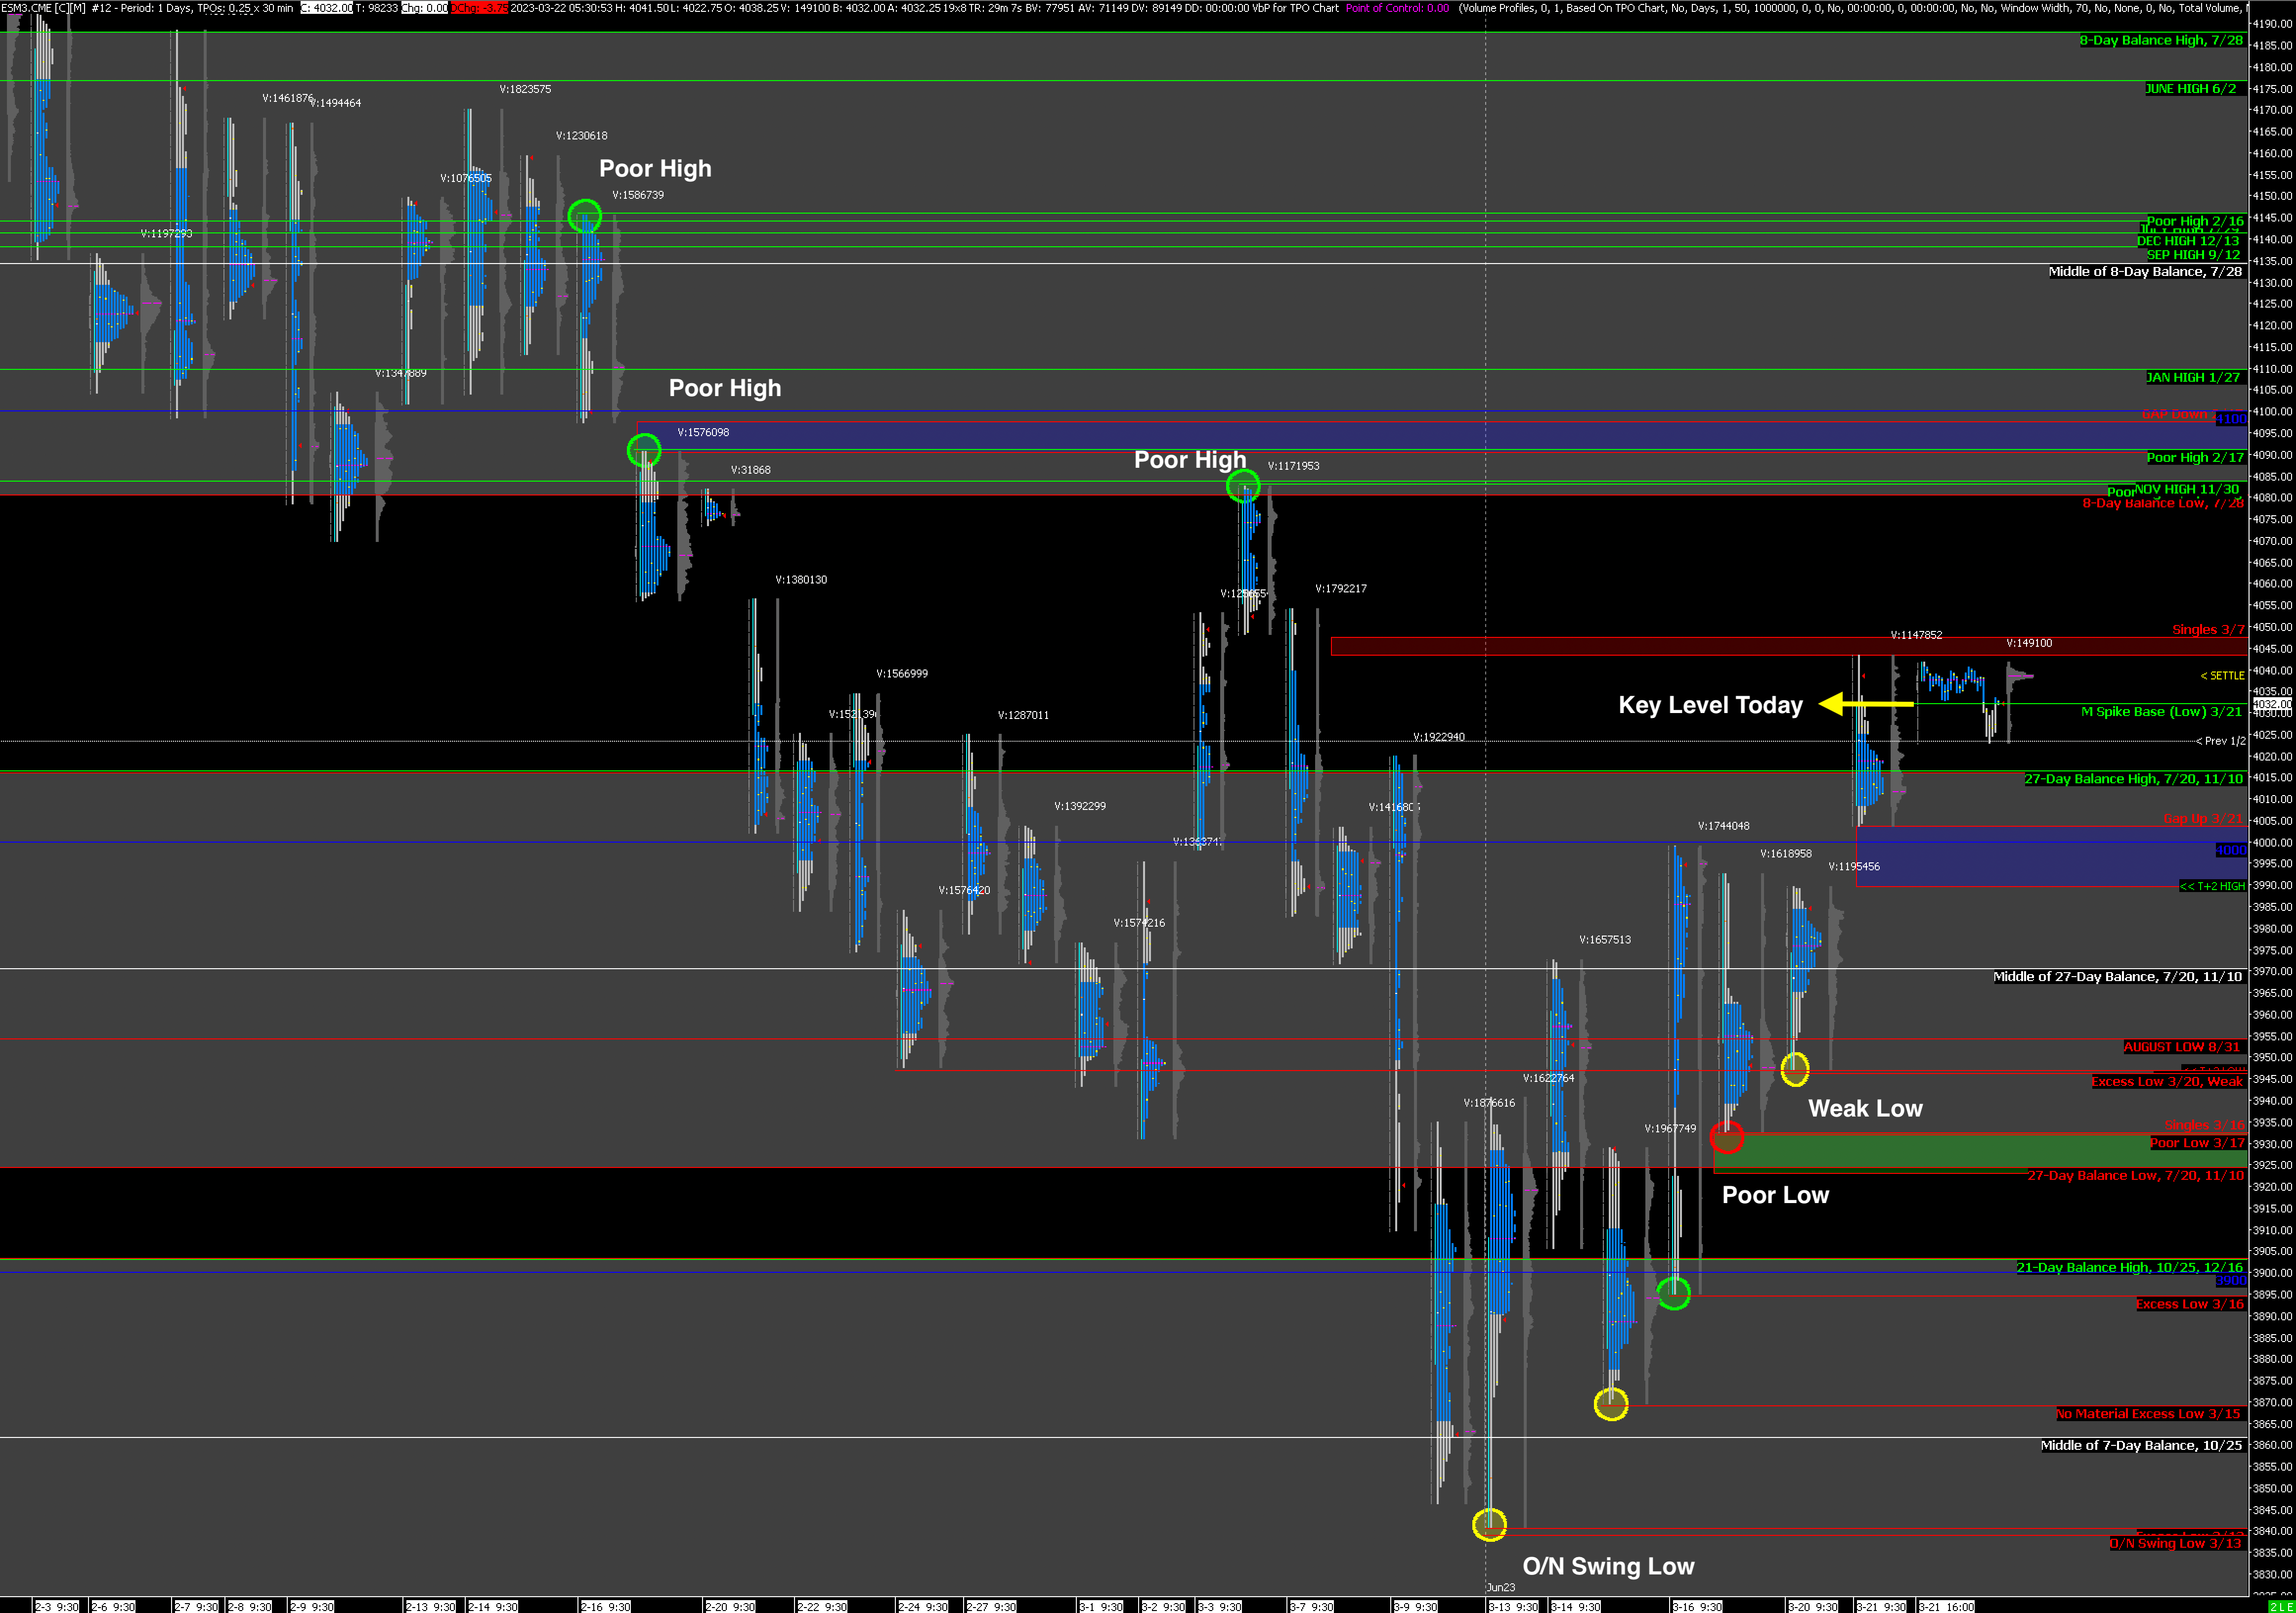Click the 2-16 9:30 date on time axis

[606, 1606]
